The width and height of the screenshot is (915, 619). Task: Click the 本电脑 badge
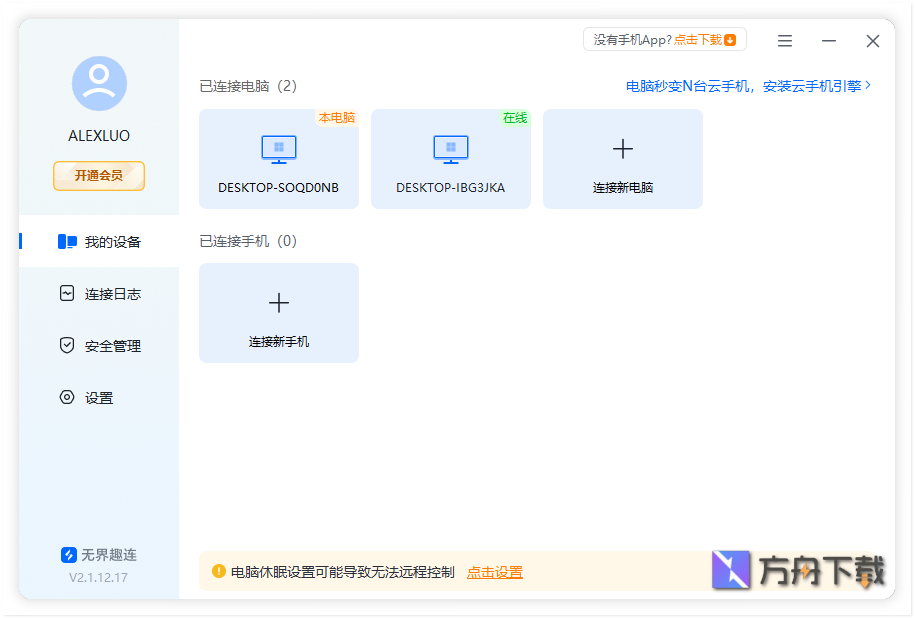(337, 118)
